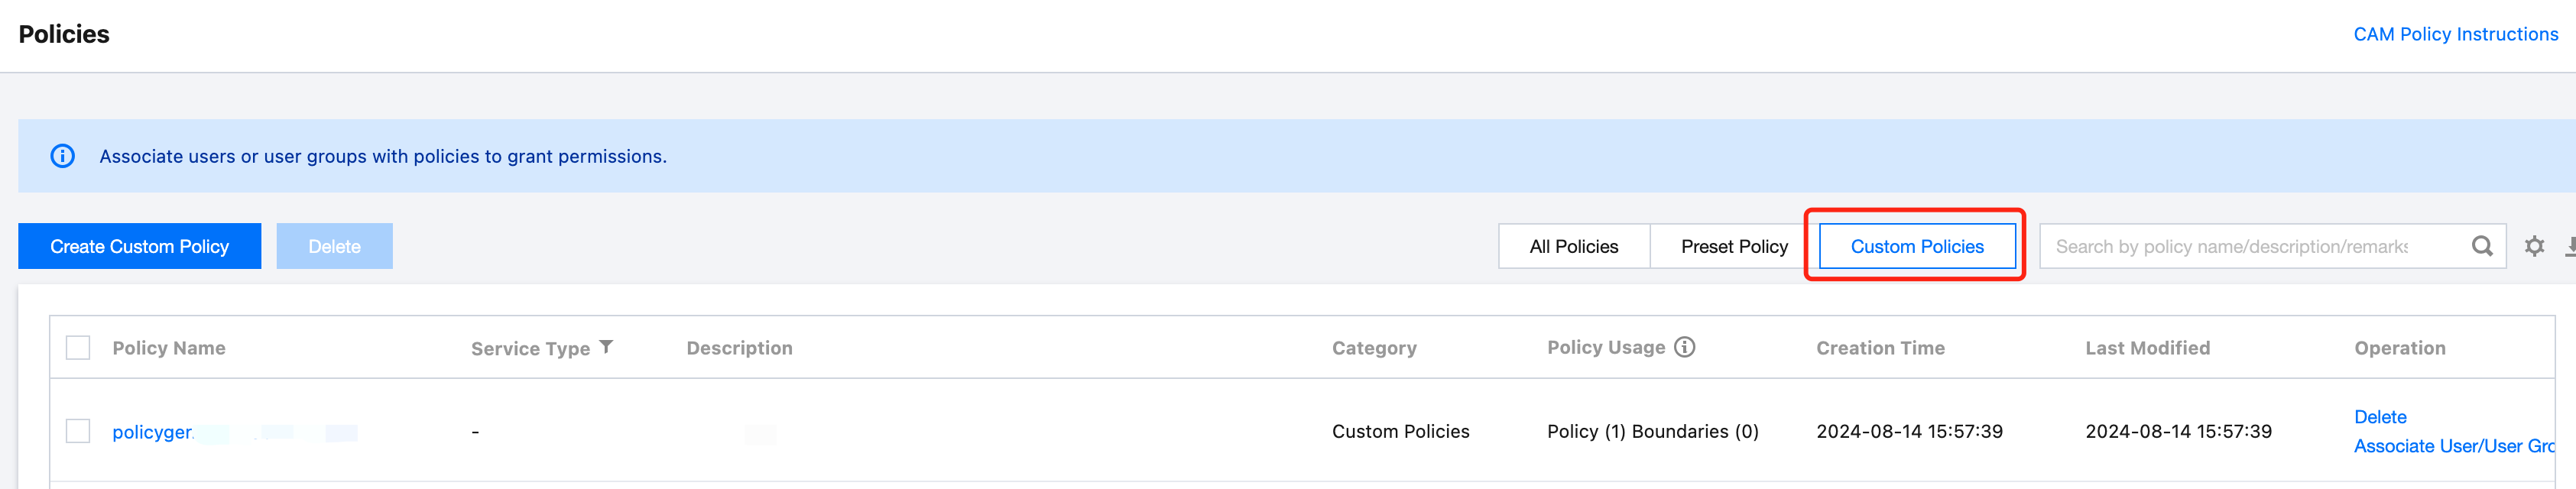Viewport: 2576px width, 489px height.
Task: Click the disabled Delete button
Action: point(334,246)
